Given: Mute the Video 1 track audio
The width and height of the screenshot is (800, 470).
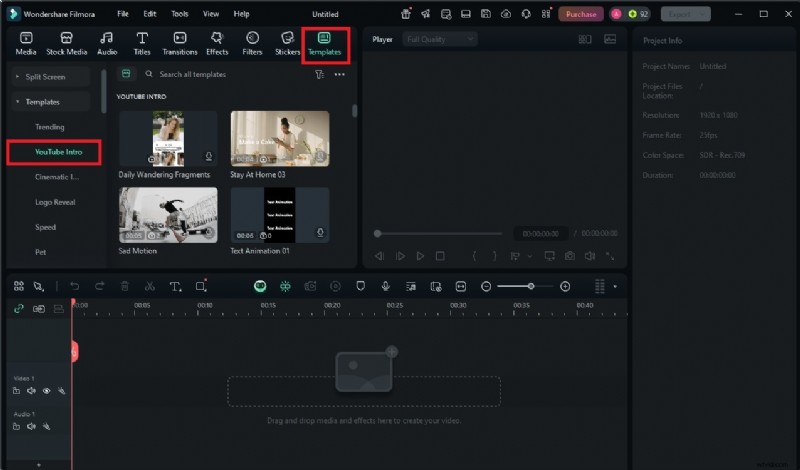Looking at the screenshot, I should [31, 391].
